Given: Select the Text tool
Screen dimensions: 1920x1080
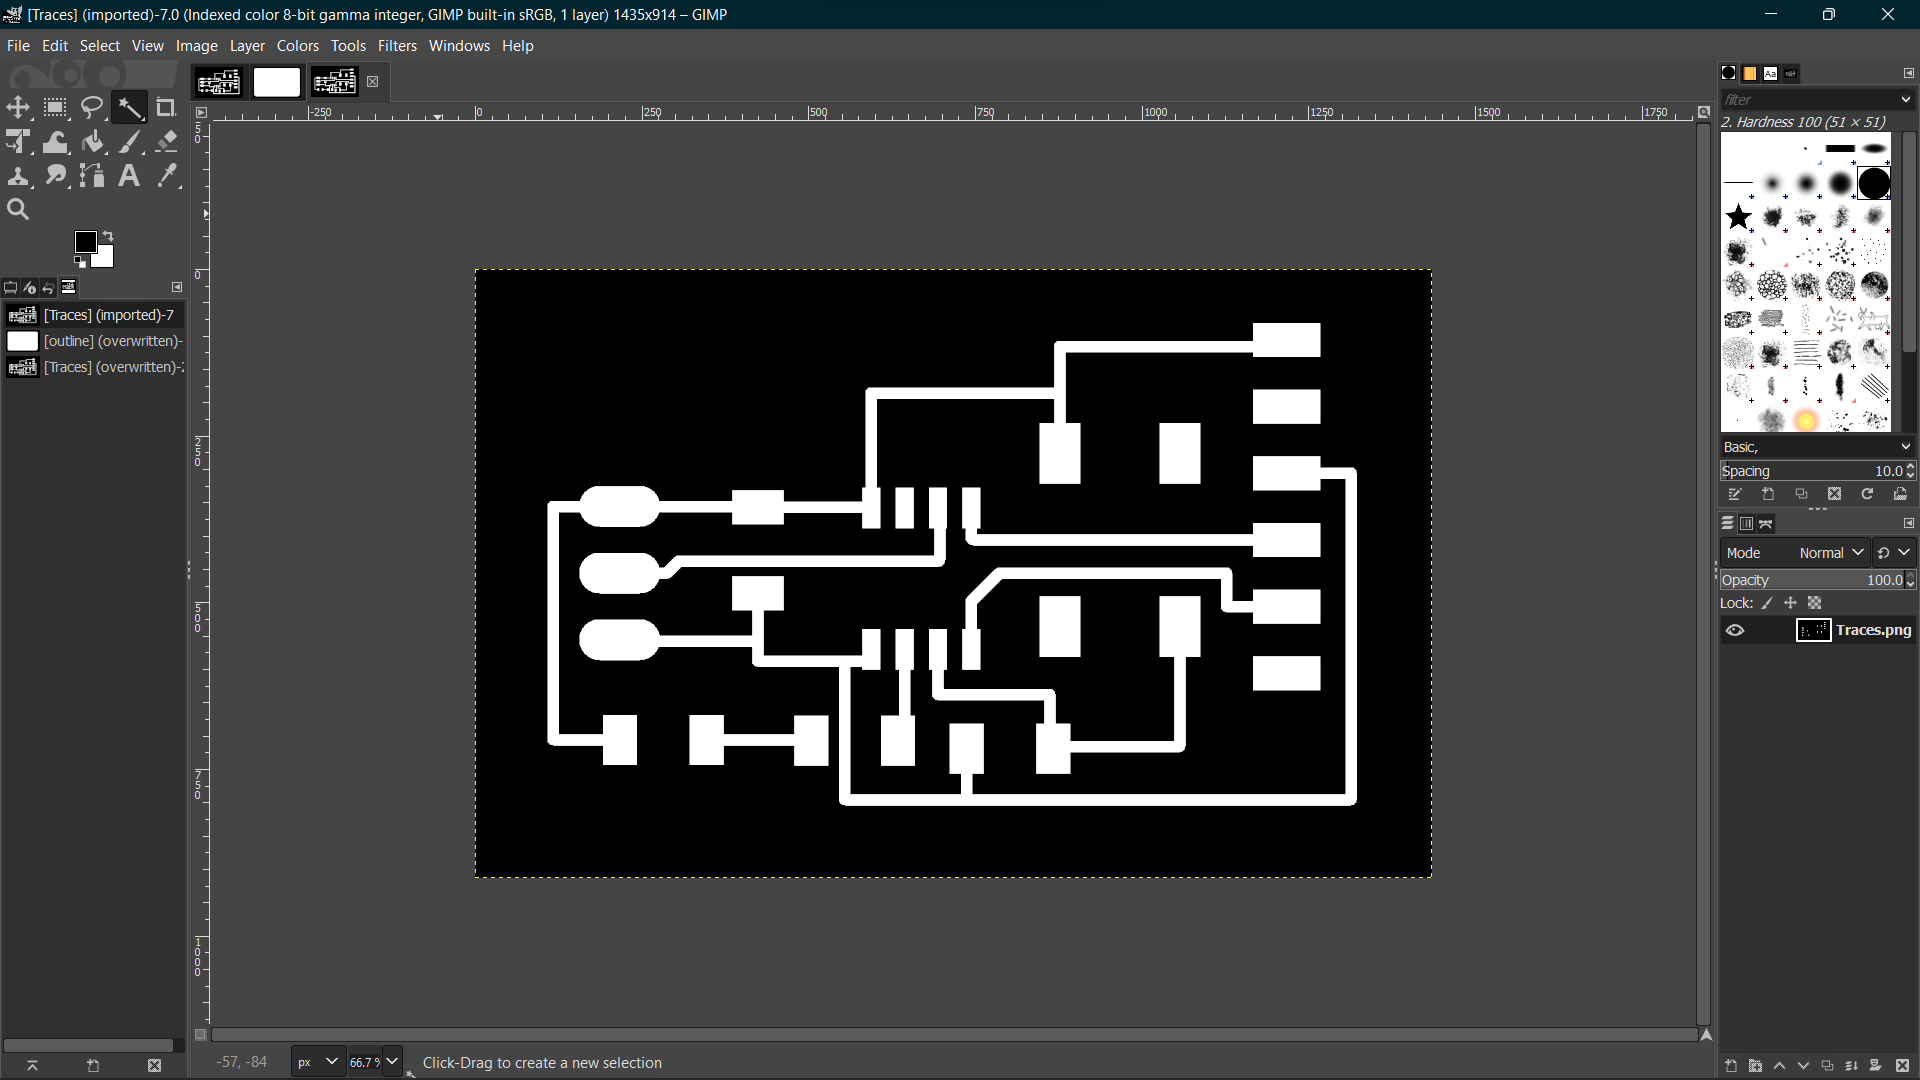Looking at the screenshot, I should (x=128, y=175).
